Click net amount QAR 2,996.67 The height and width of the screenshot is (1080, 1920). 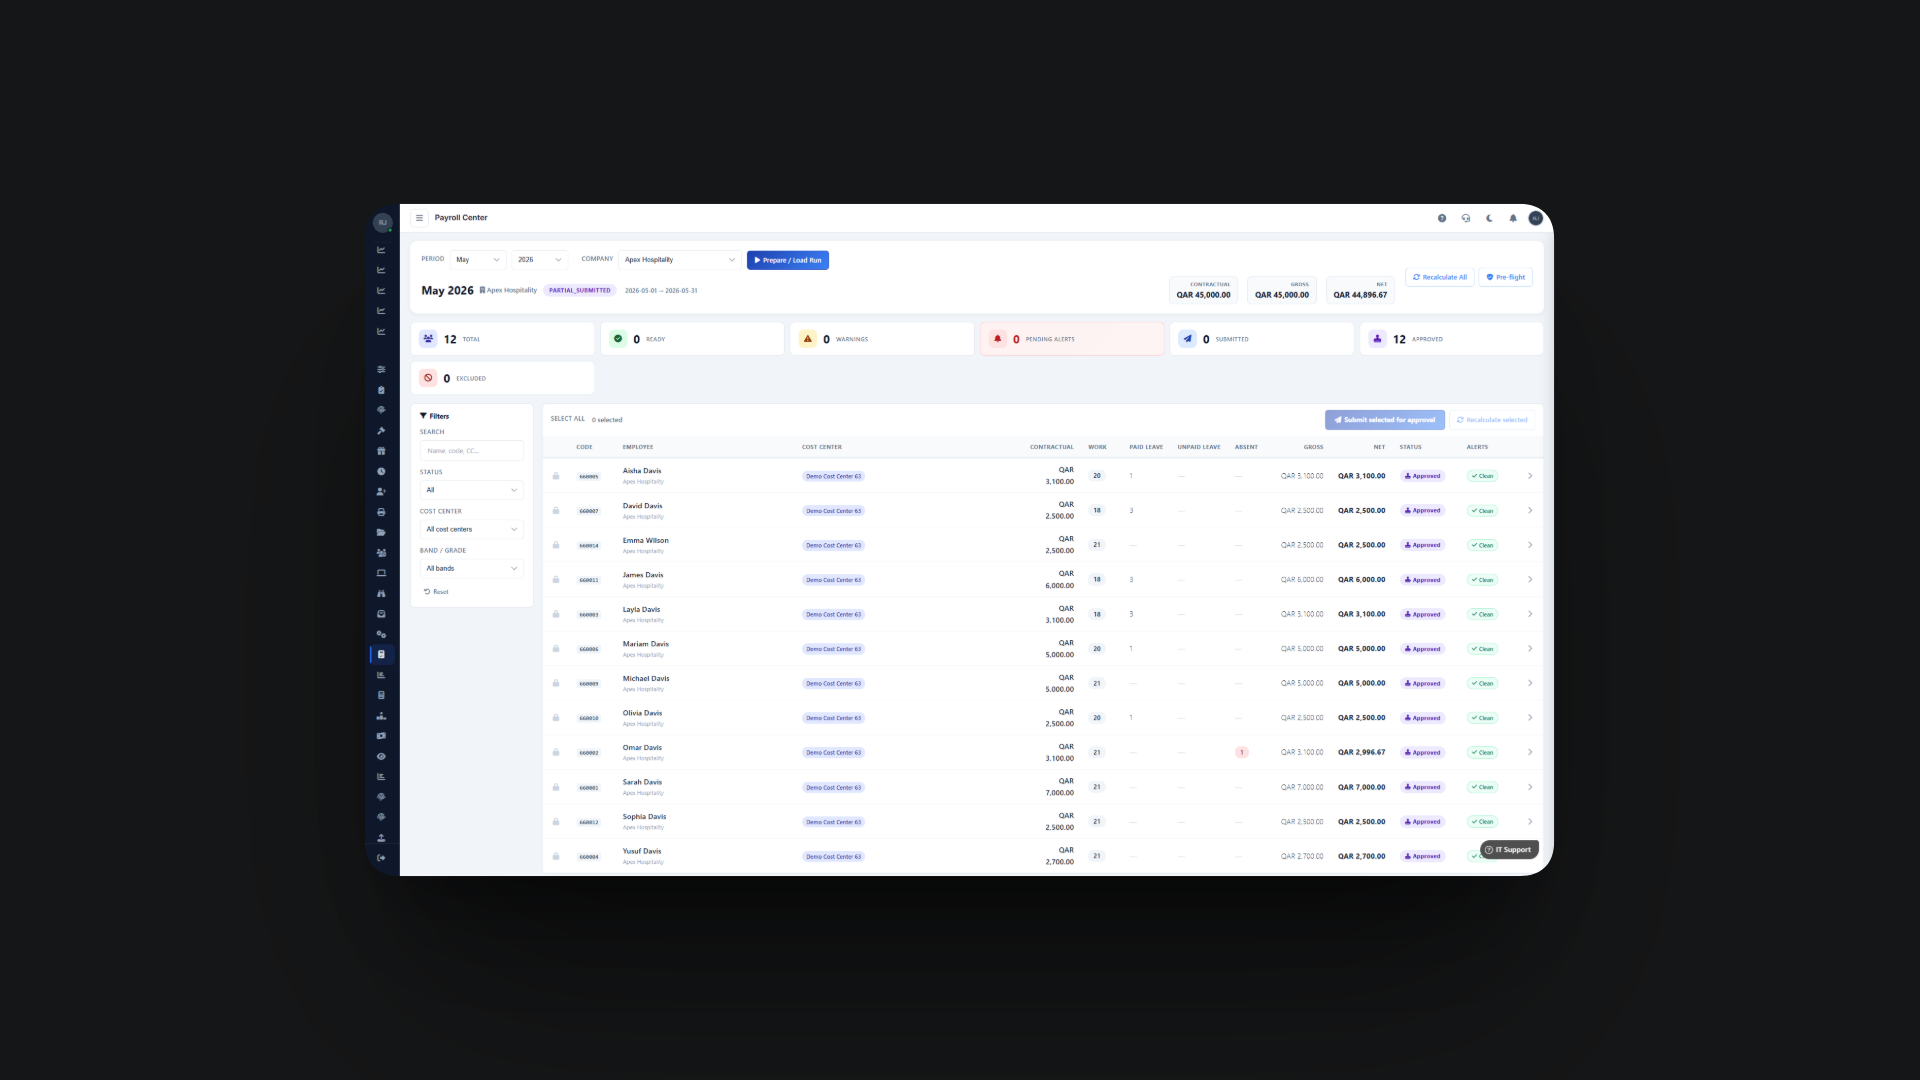[1362, 753]
